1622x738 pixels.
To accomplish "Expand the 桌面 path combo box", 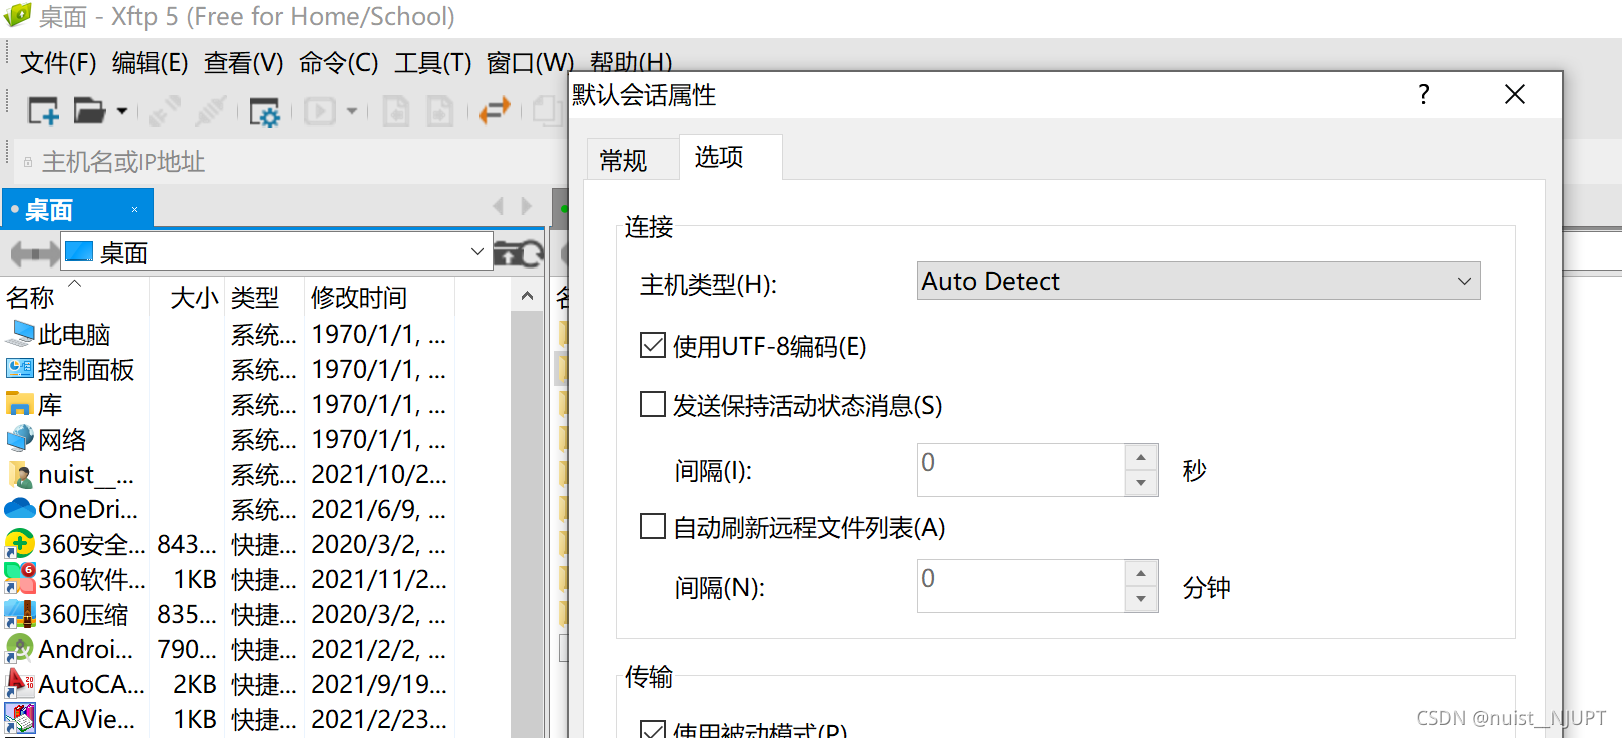I will pos(477,252).
